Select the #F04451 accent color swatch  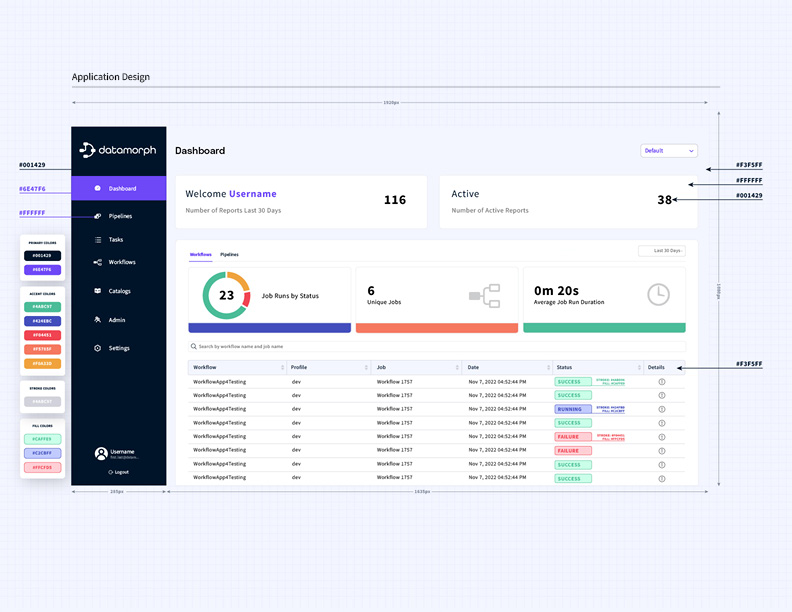tap(42, 335)
